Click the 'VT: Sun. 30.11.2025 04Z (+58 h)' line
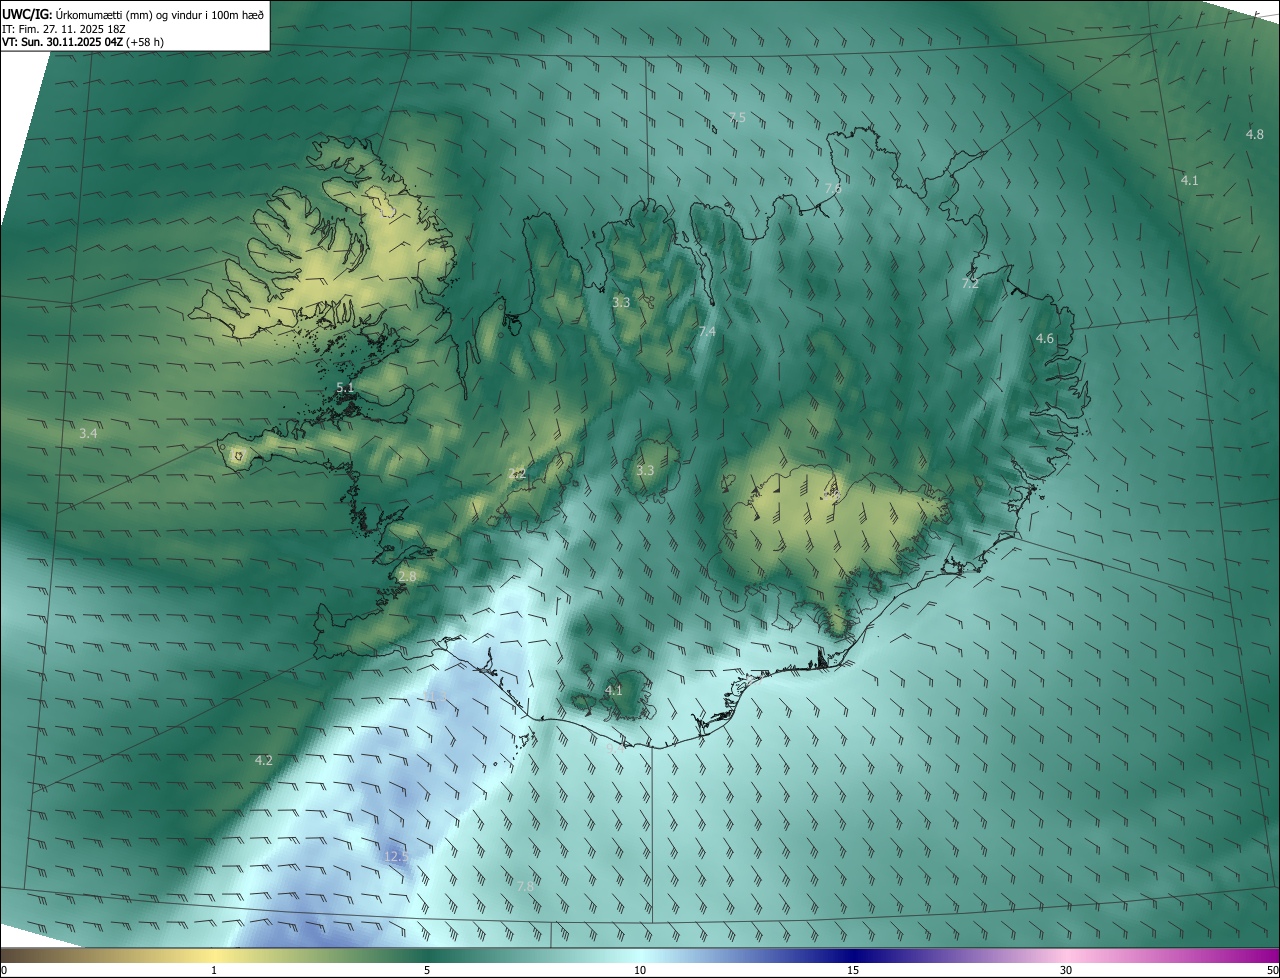 point(83,43)
